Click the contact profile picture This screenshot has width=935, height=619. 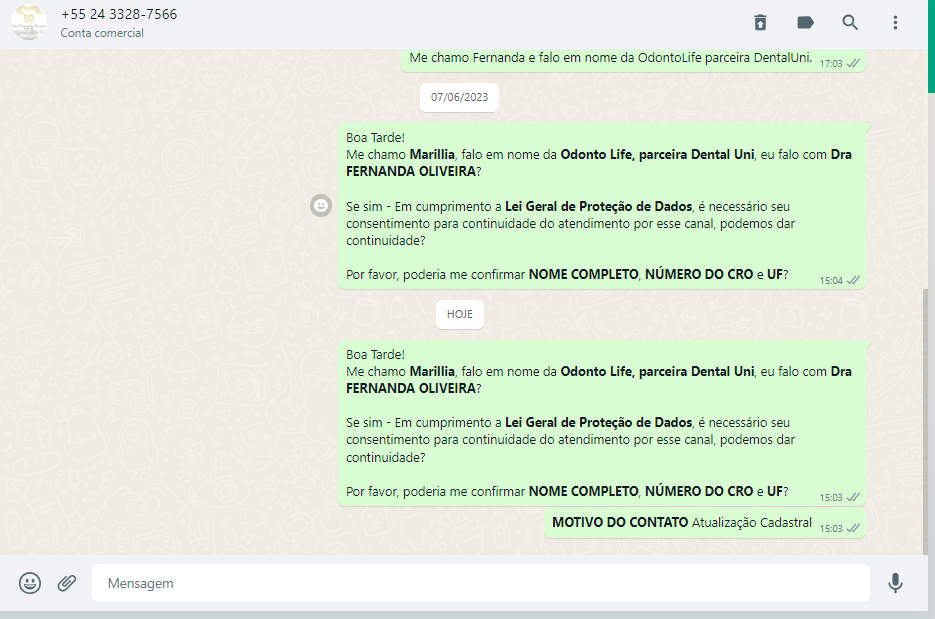pos(29,22)
